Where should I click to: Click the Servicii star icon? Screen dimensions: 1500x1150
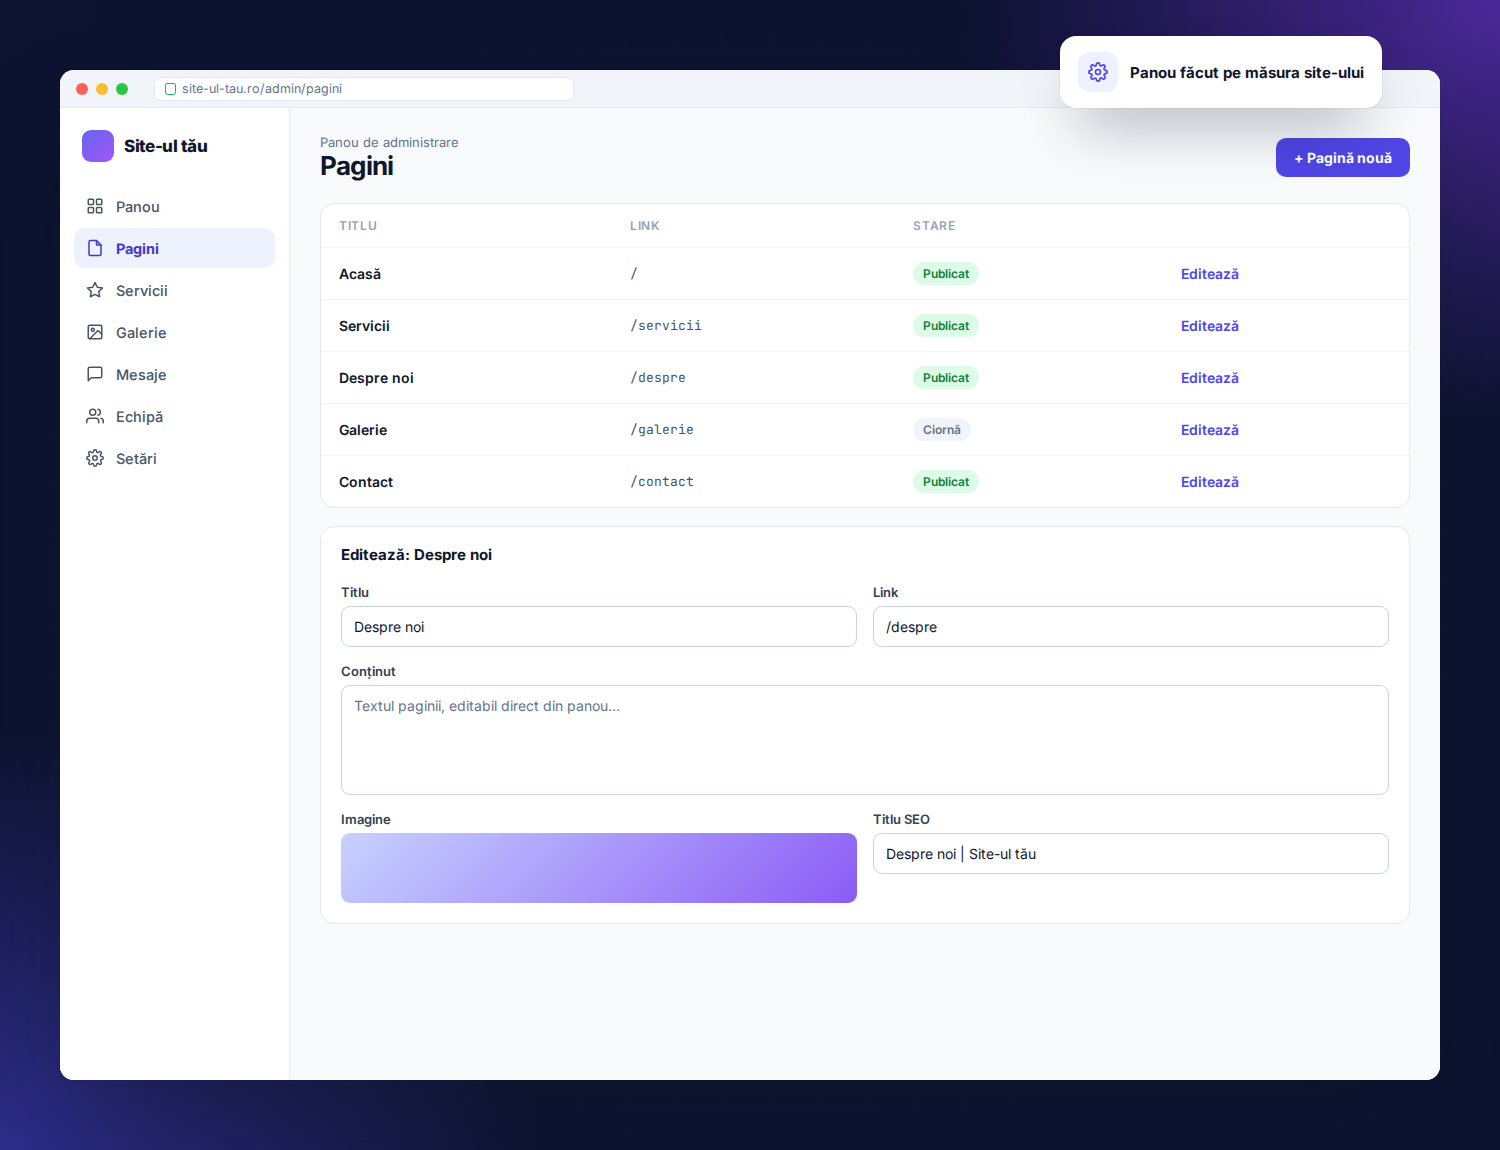click(x=95, y=290)
